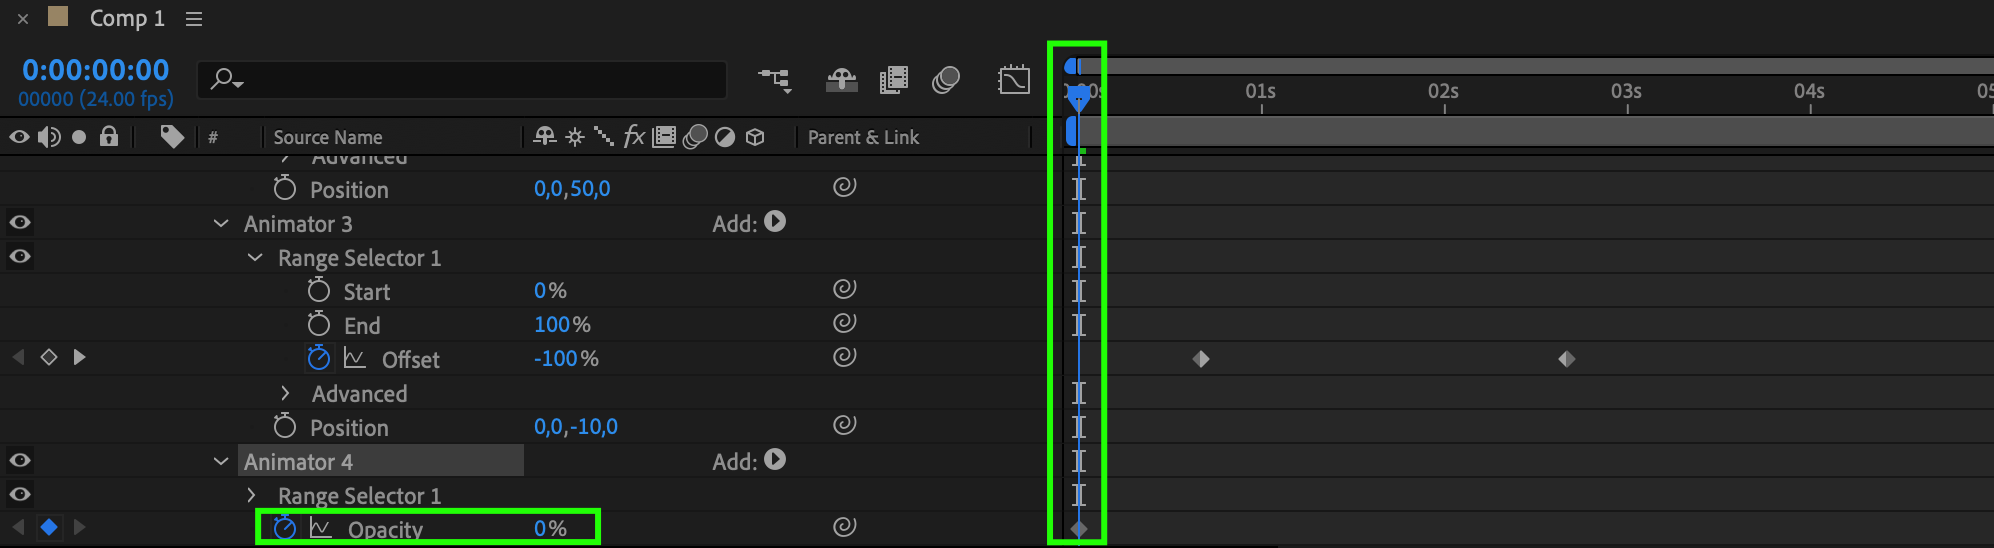Expand Range Selector 1 under Animator 4
The width and height of the screenshot is (1994, 548).
(x=251, y=495)
